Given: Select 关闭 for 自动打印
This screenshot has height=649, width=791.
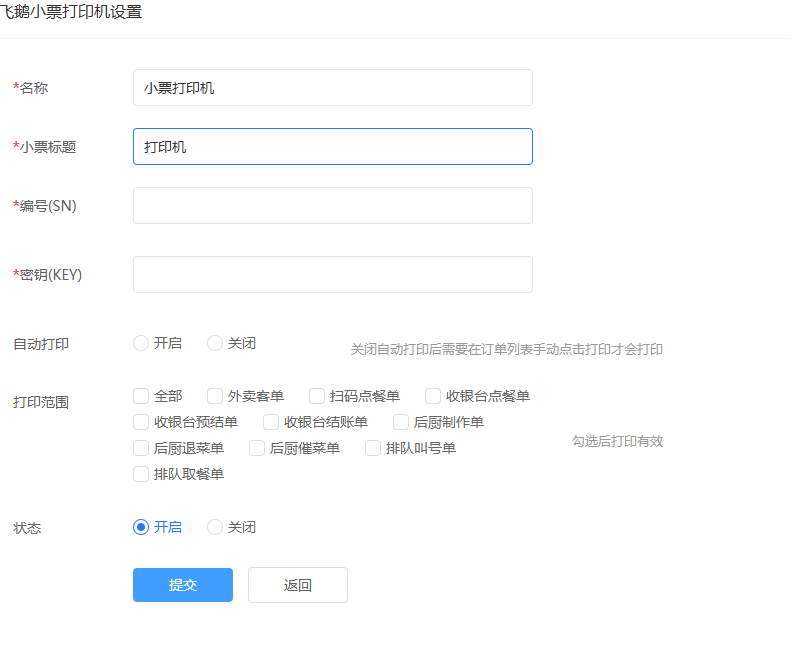Looking at the screenshot, I should (x=215, y=343).
